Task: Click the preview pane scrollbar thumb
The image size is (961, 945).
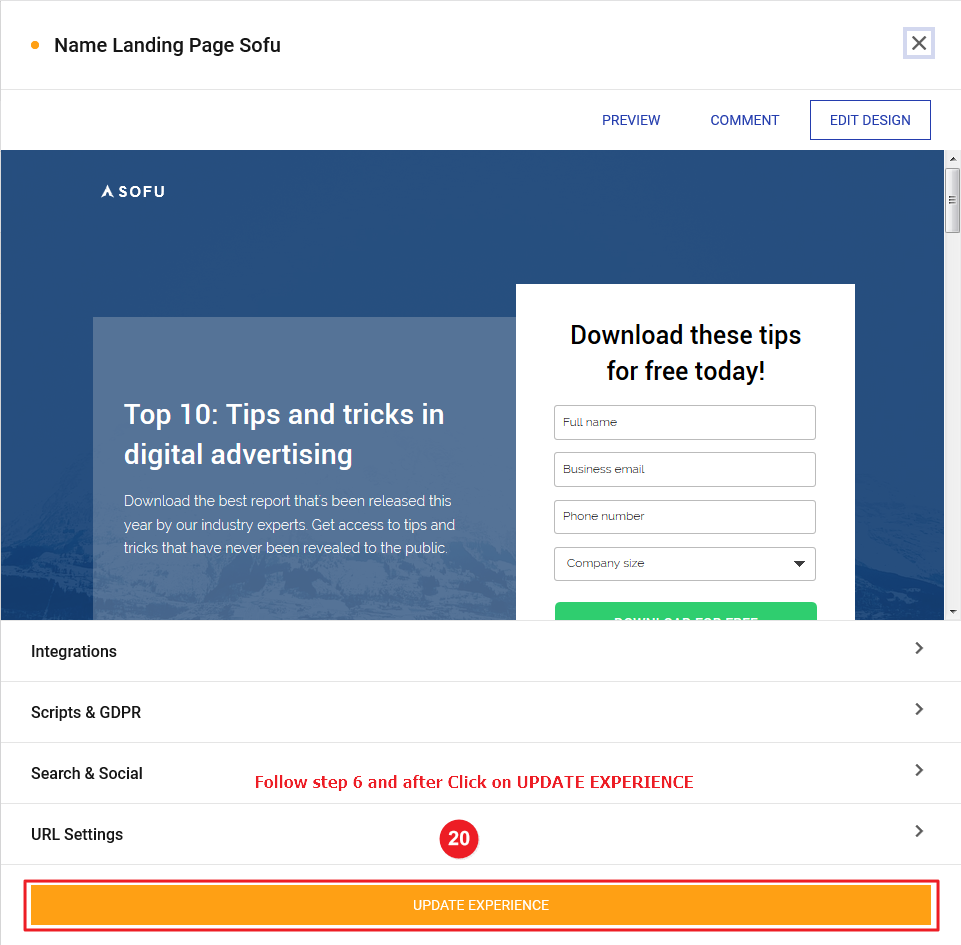Action: coord(952,200)
